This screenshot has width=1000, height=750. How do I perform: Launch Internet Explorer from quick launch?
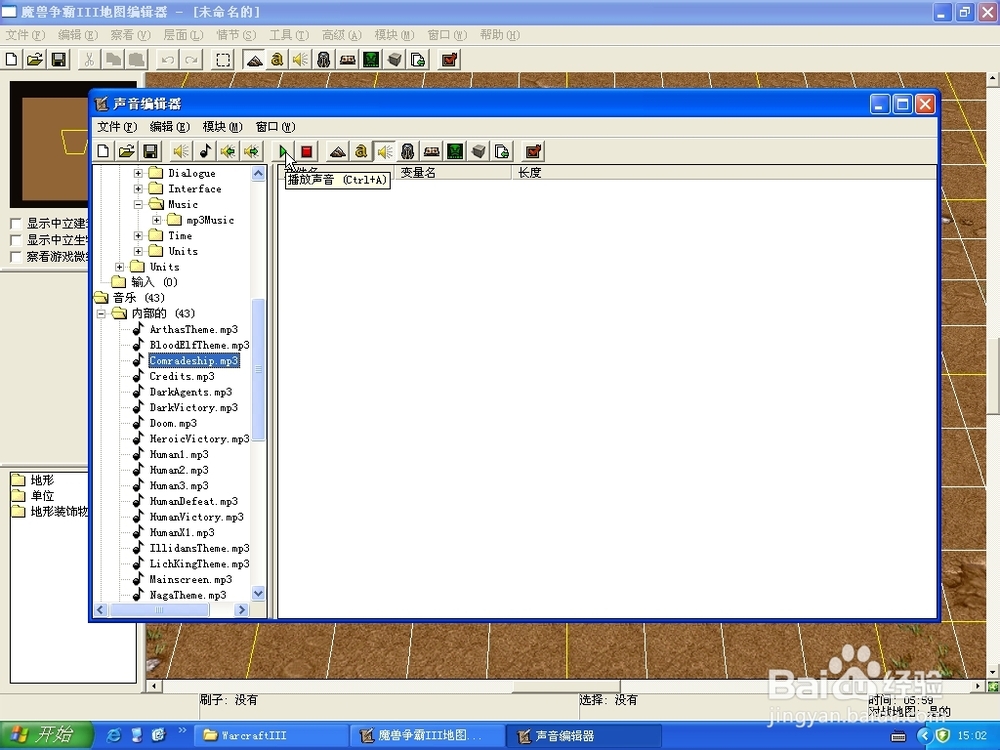pos(114,735)
